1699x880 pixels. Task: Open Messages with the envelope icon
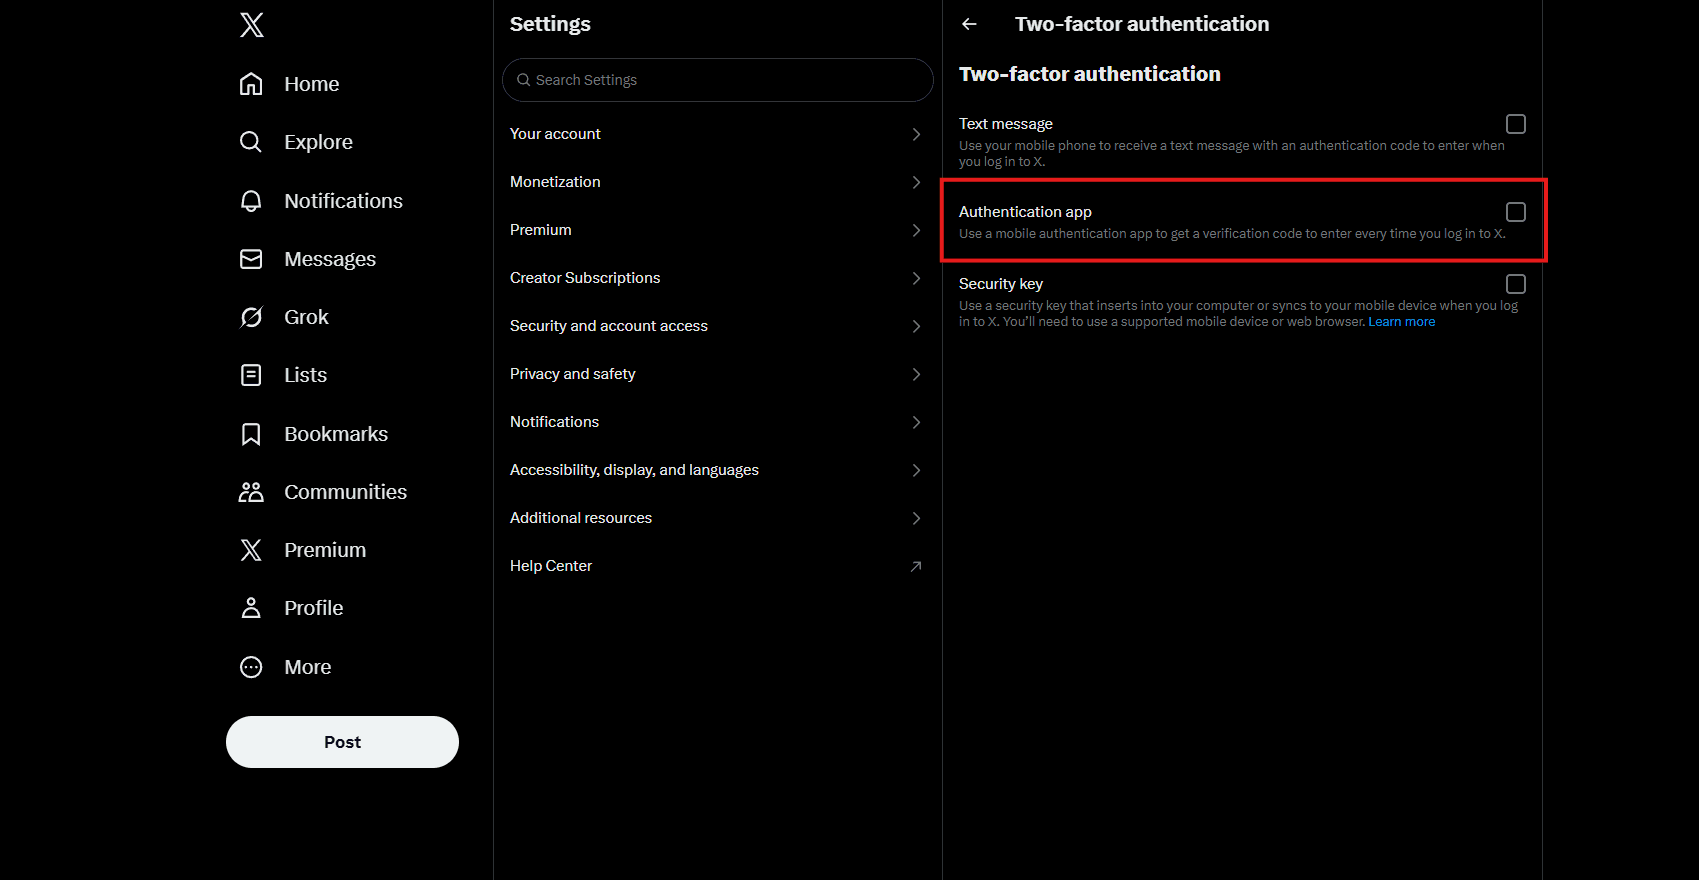(251, 258)
